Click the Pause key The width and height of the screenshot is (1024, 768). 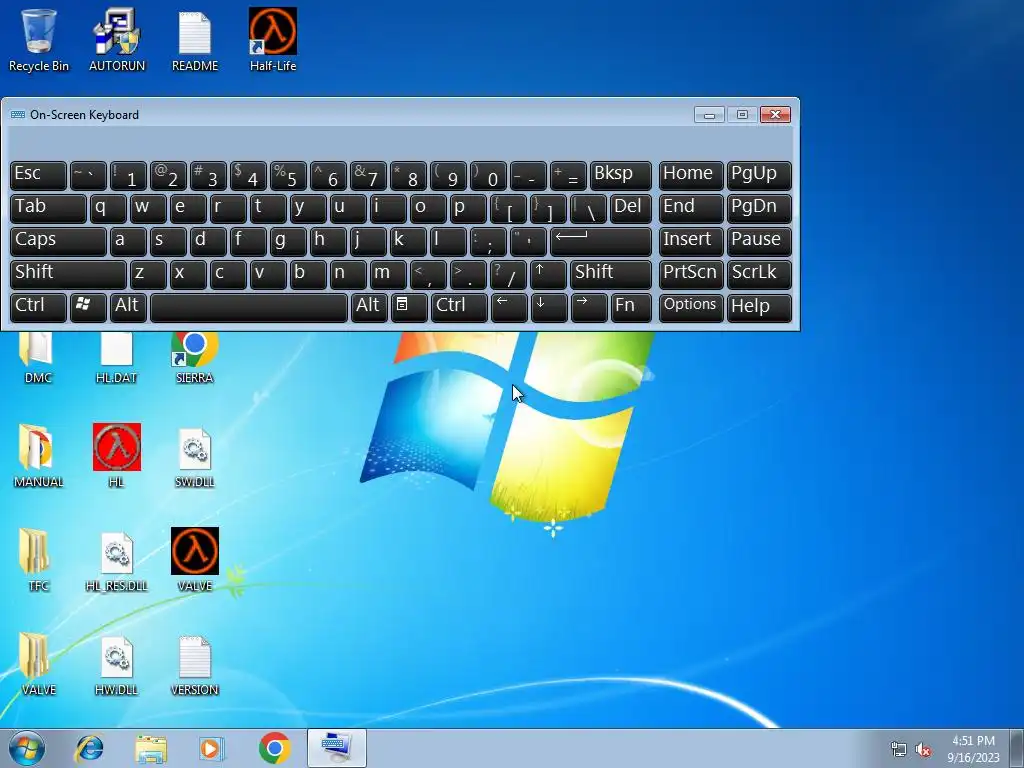tap(759, 241)
